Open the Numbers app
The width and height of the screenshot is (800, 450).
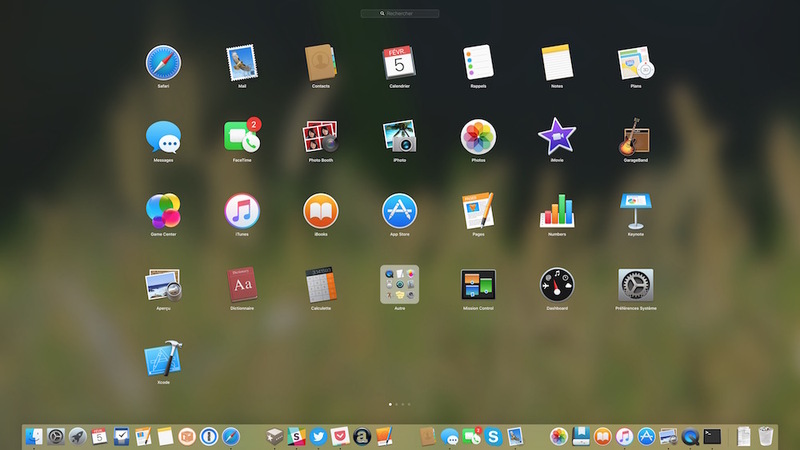[x=557, y=211]
